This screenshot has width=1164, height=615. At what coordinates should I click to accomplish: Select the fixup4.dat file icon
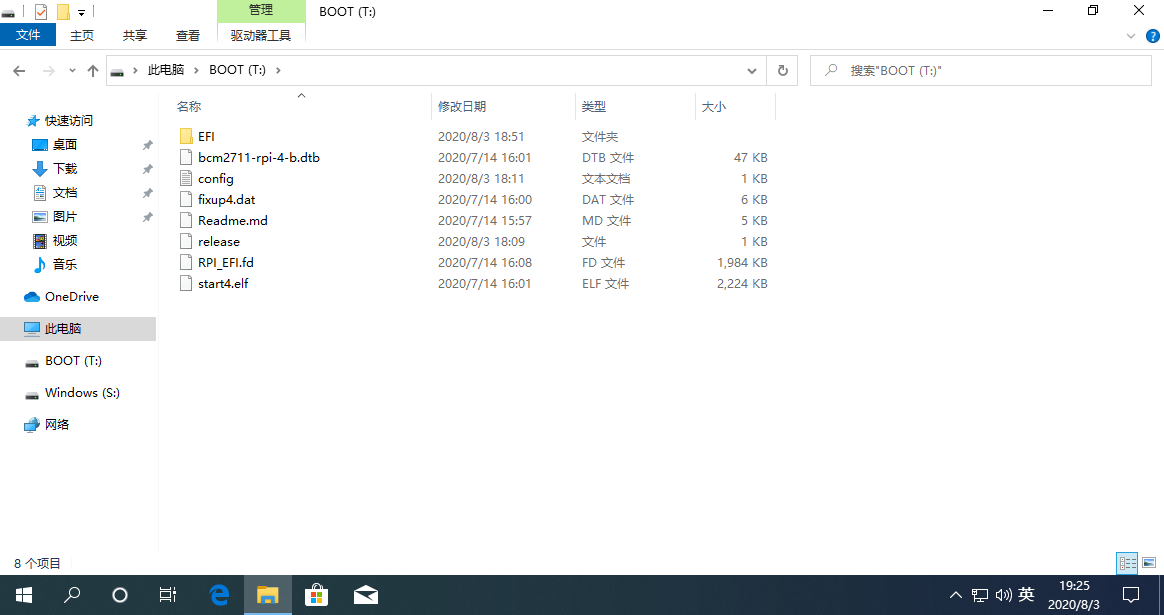[186, 199]
